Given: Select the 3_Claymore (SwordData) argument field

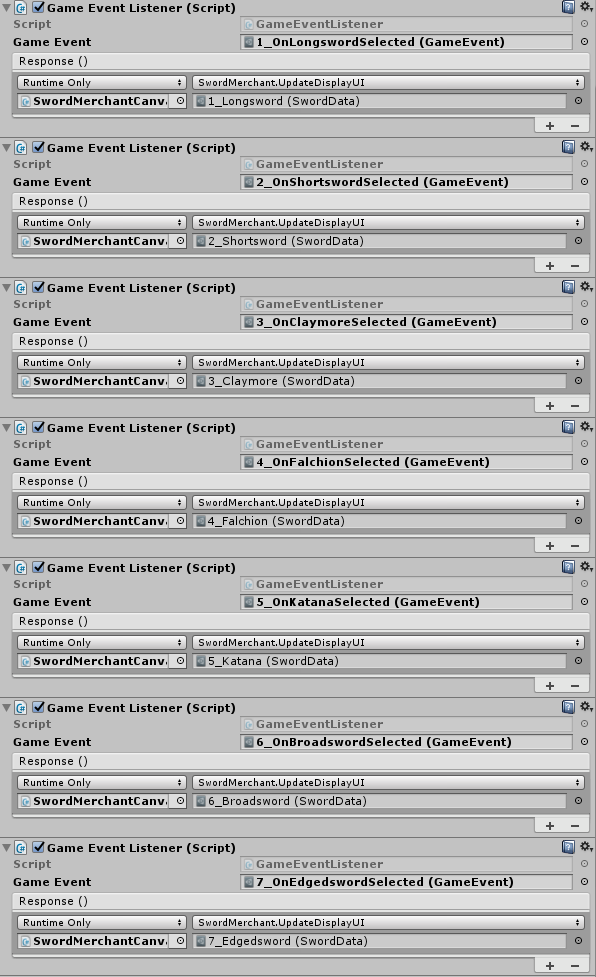Looking at the screenshot, I should (379, 381).
